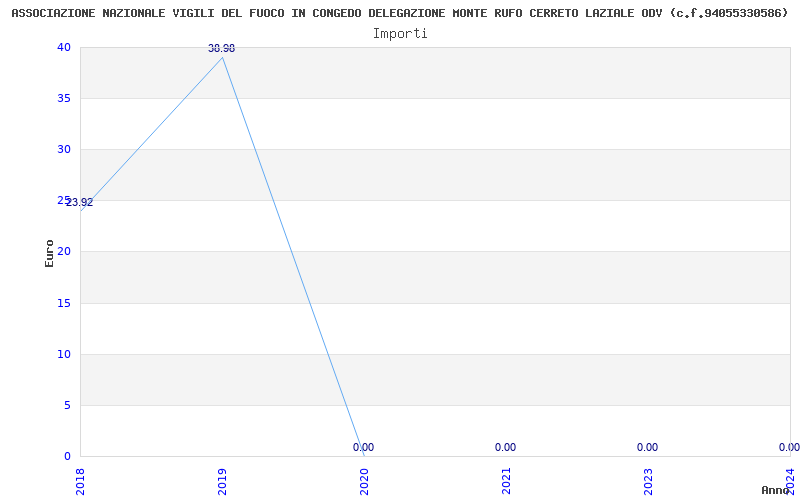Click the y-axis value 35

64,98
